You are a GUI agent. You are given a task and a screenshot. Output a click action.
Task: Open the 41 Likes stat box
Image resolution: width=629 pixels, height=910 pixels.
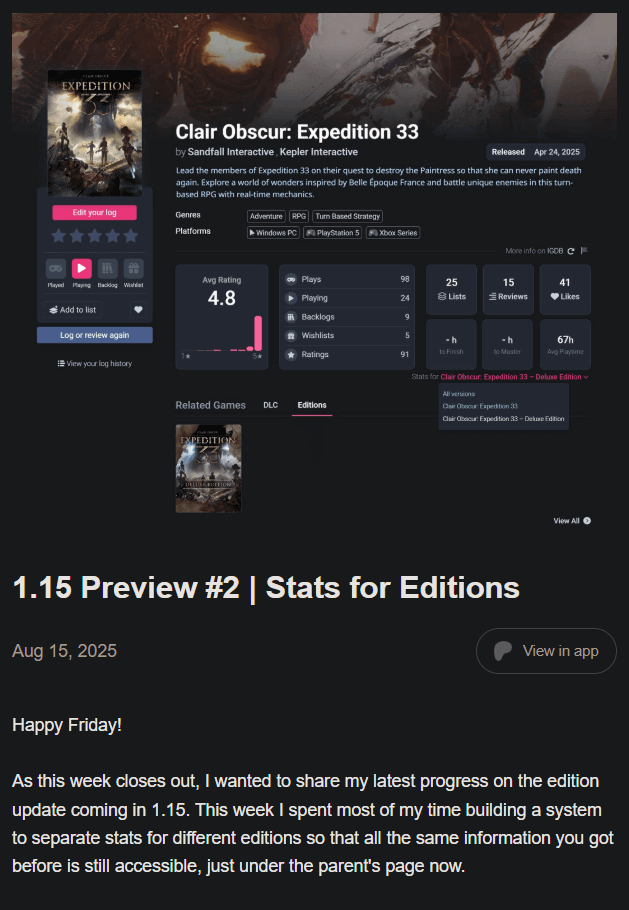point(565,290)
